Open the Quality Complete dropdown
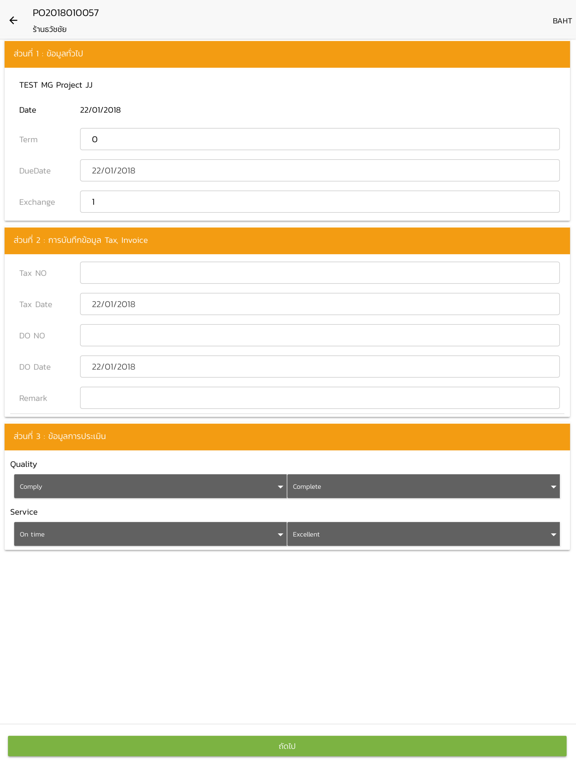Image resolution: width=576 pixels, height=768 pixels. tap(424, 486)
